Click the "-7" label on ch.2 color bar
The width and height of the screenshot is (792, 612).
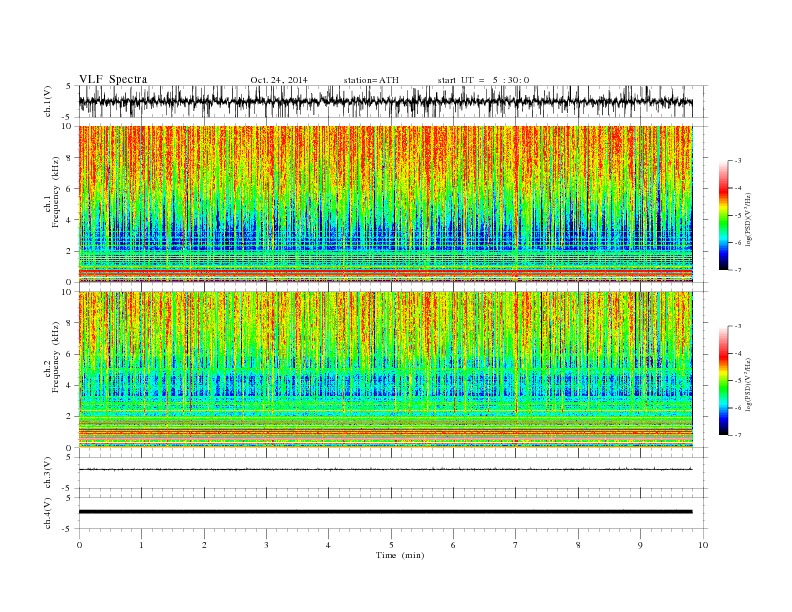point(738,435)
